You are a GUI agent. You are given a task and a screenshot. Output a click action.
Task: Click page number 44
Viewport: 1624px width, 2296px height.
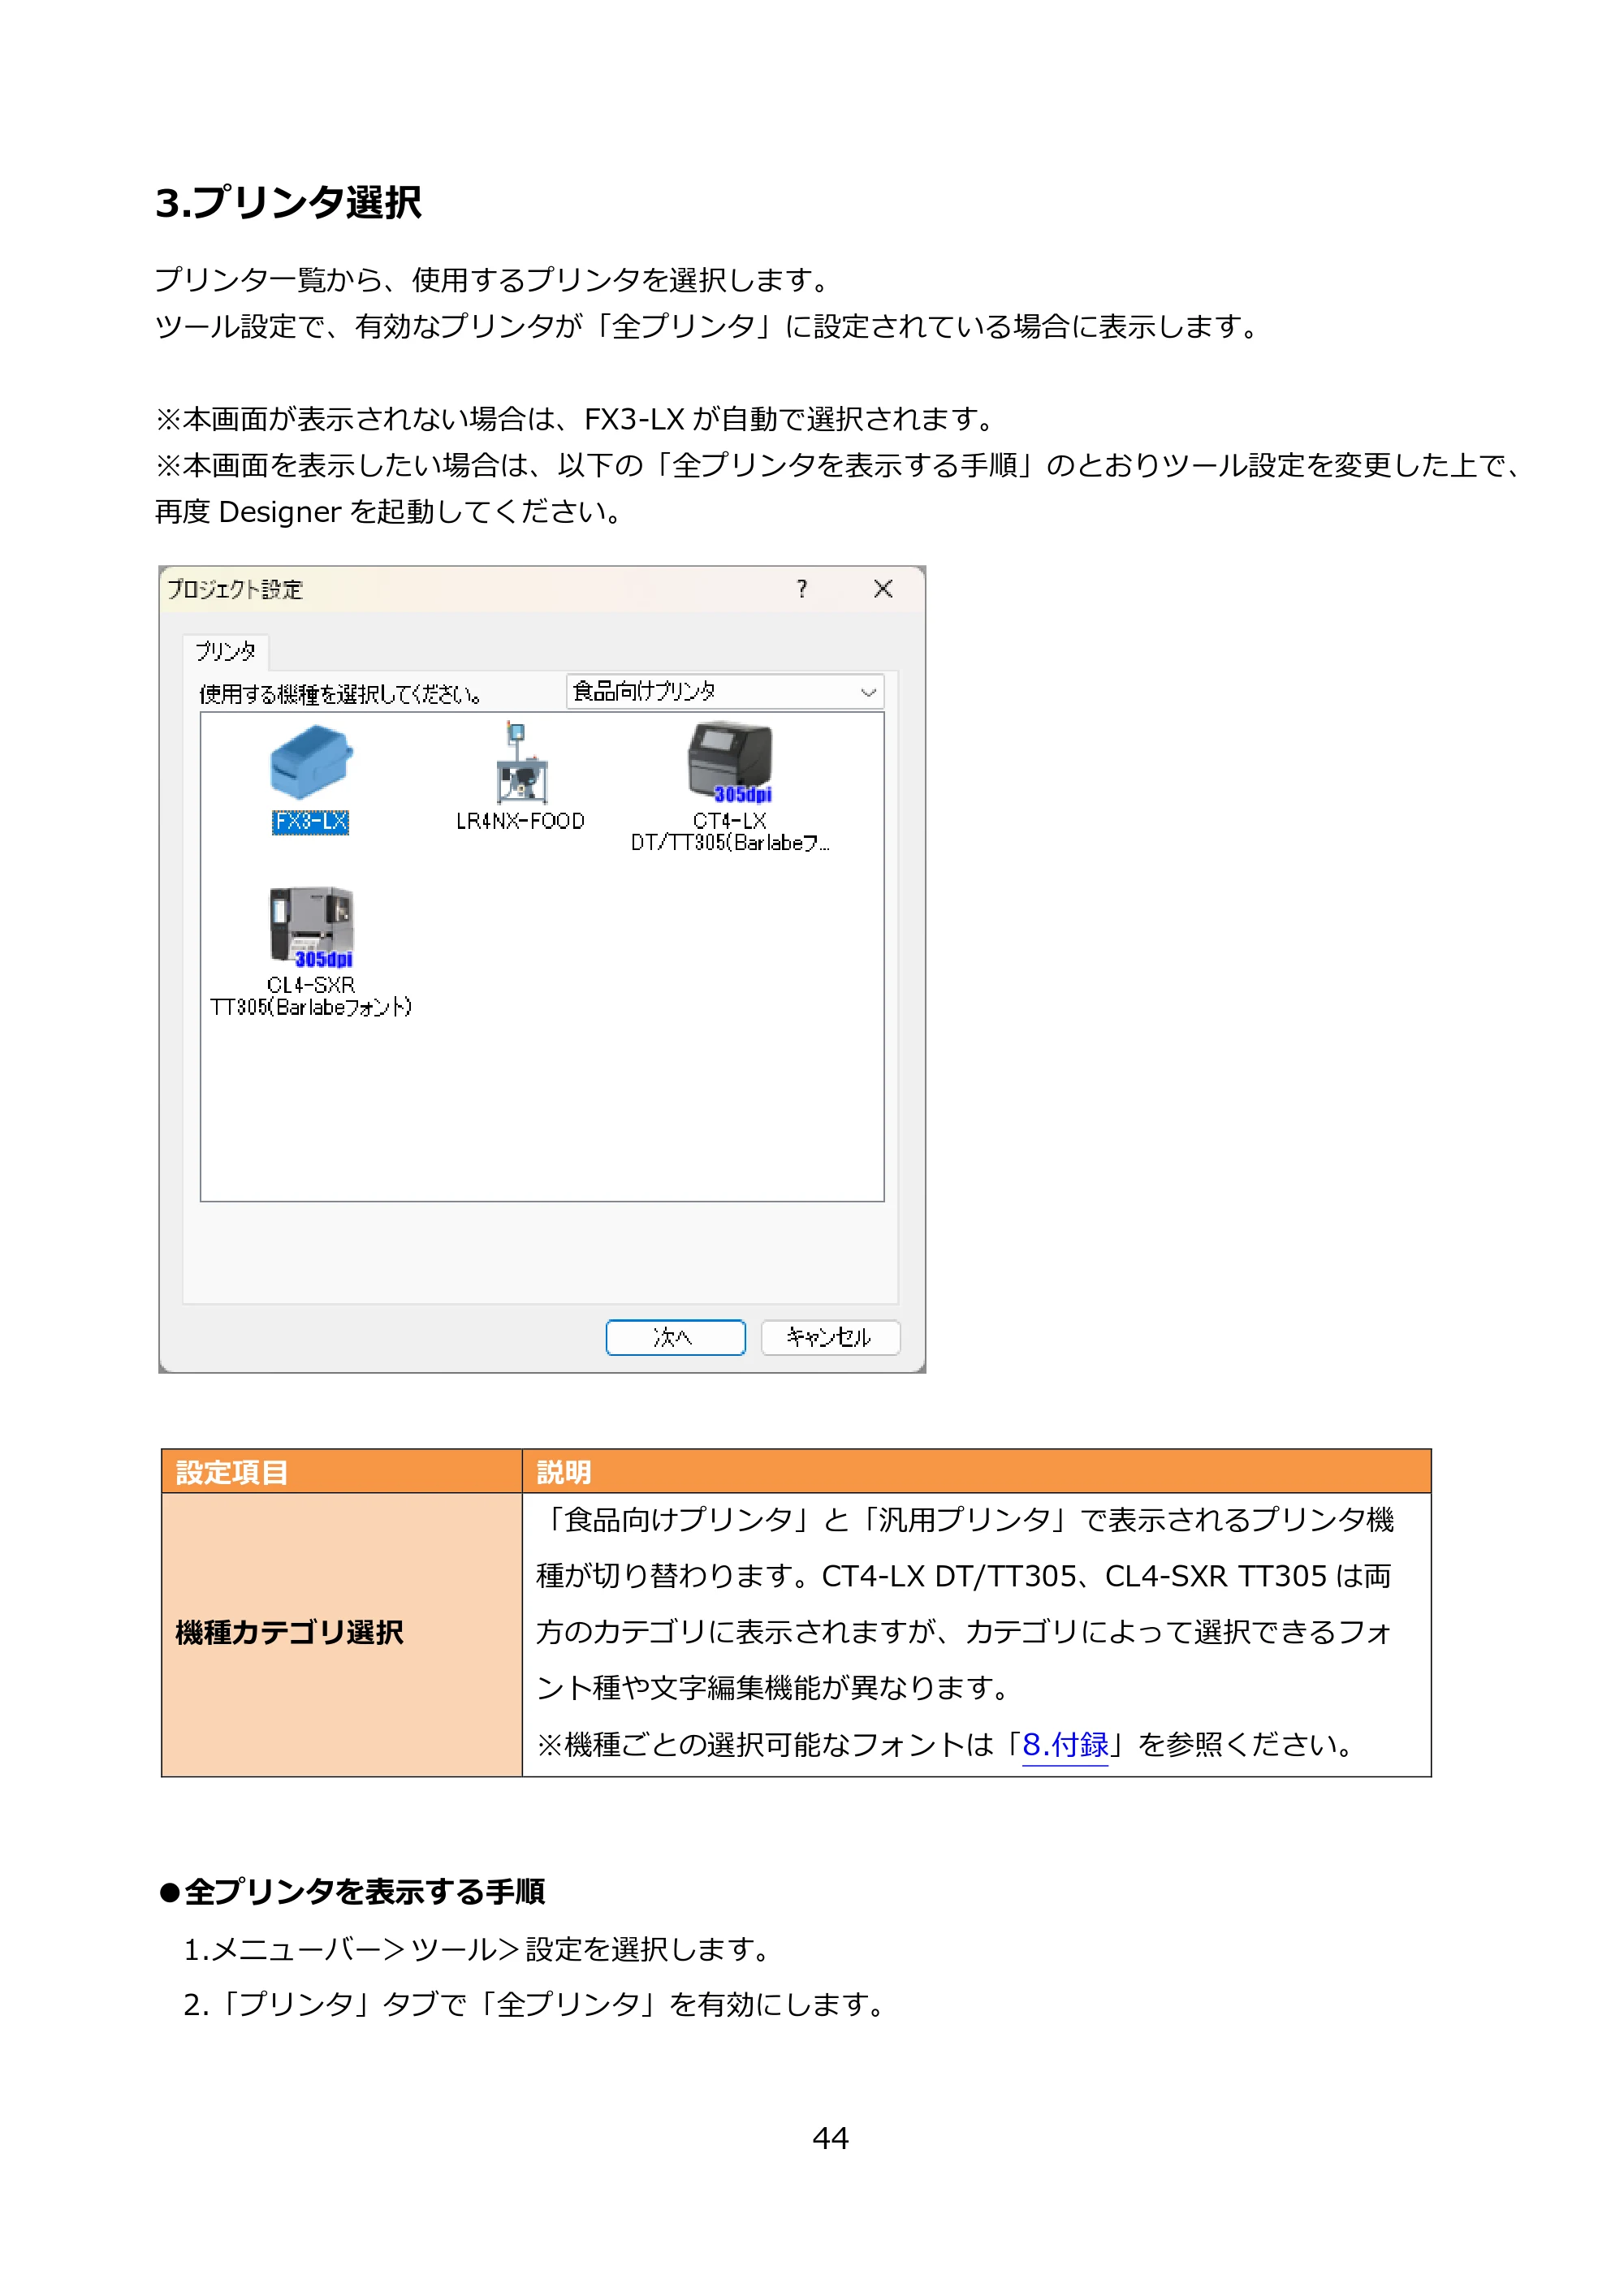(831, 2138)
